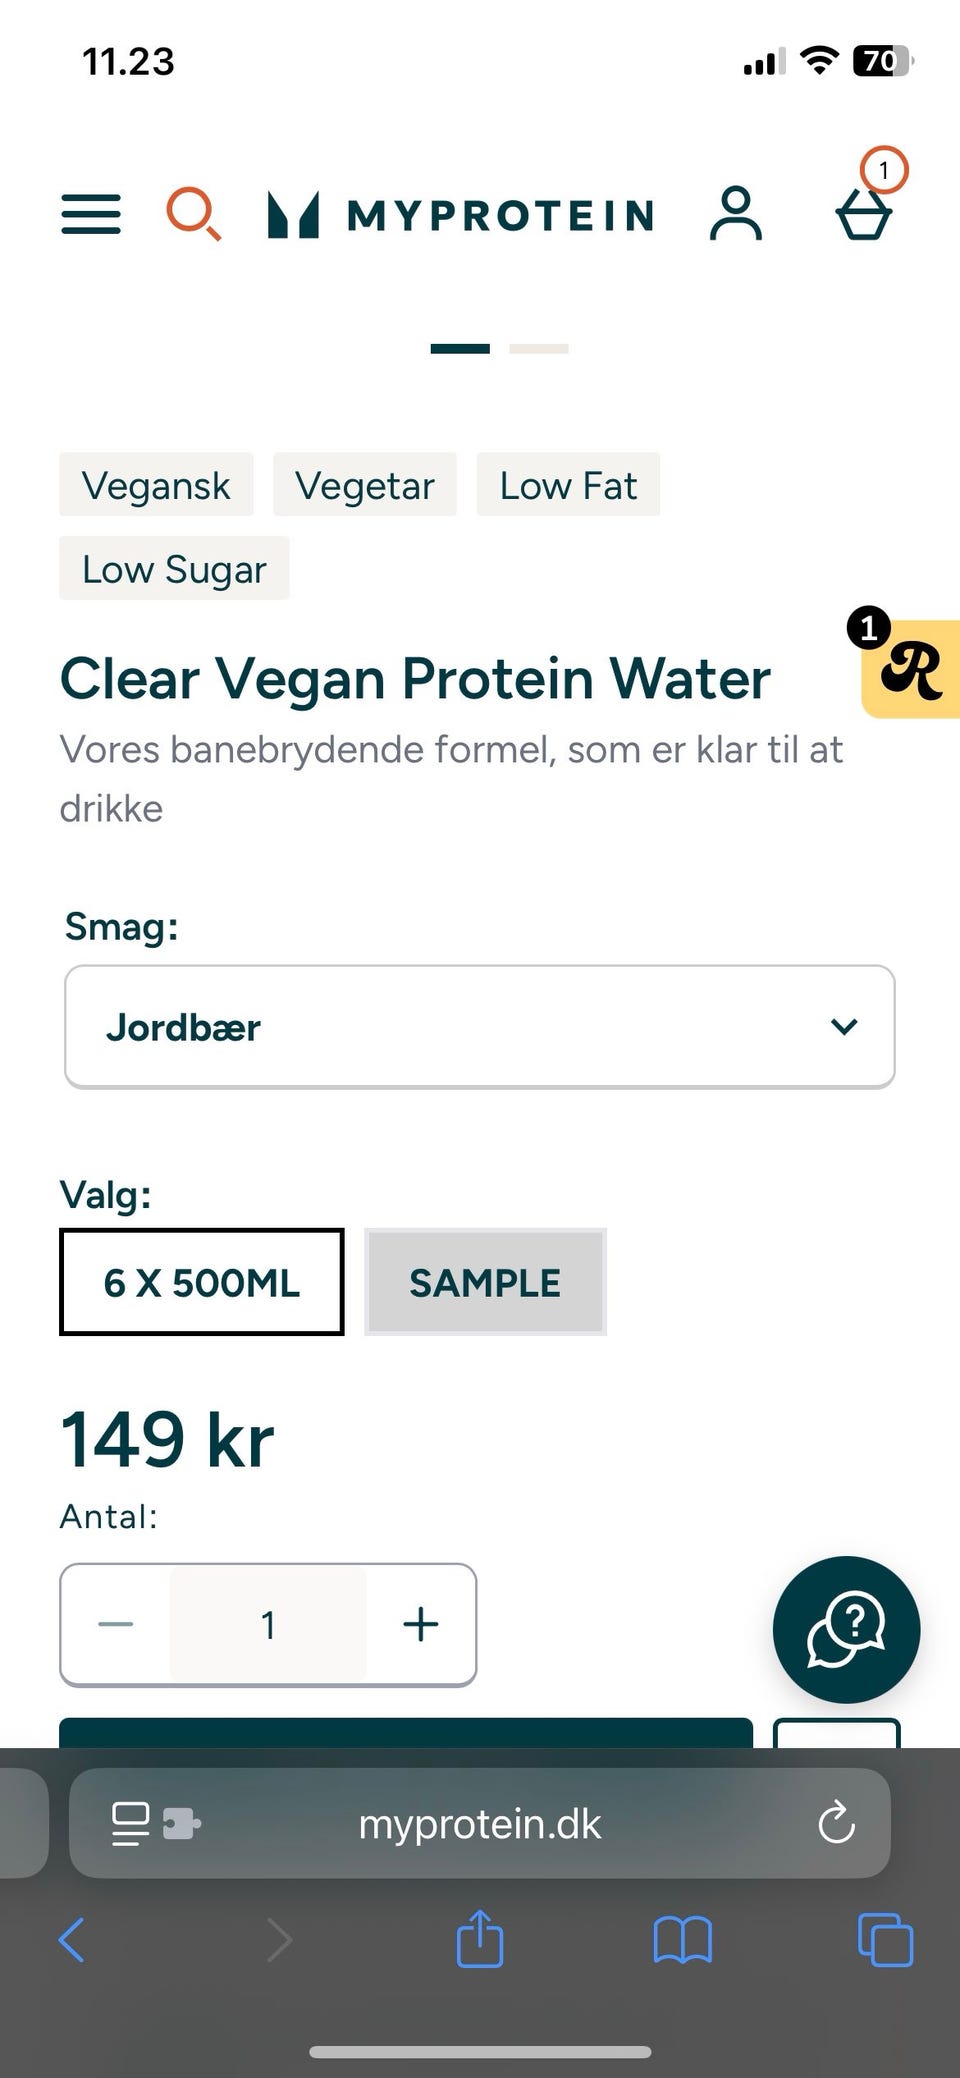Open the live chat help bubble
Image resolution: width=960 pixels, height=2078 pixels.
[846, 1629]
